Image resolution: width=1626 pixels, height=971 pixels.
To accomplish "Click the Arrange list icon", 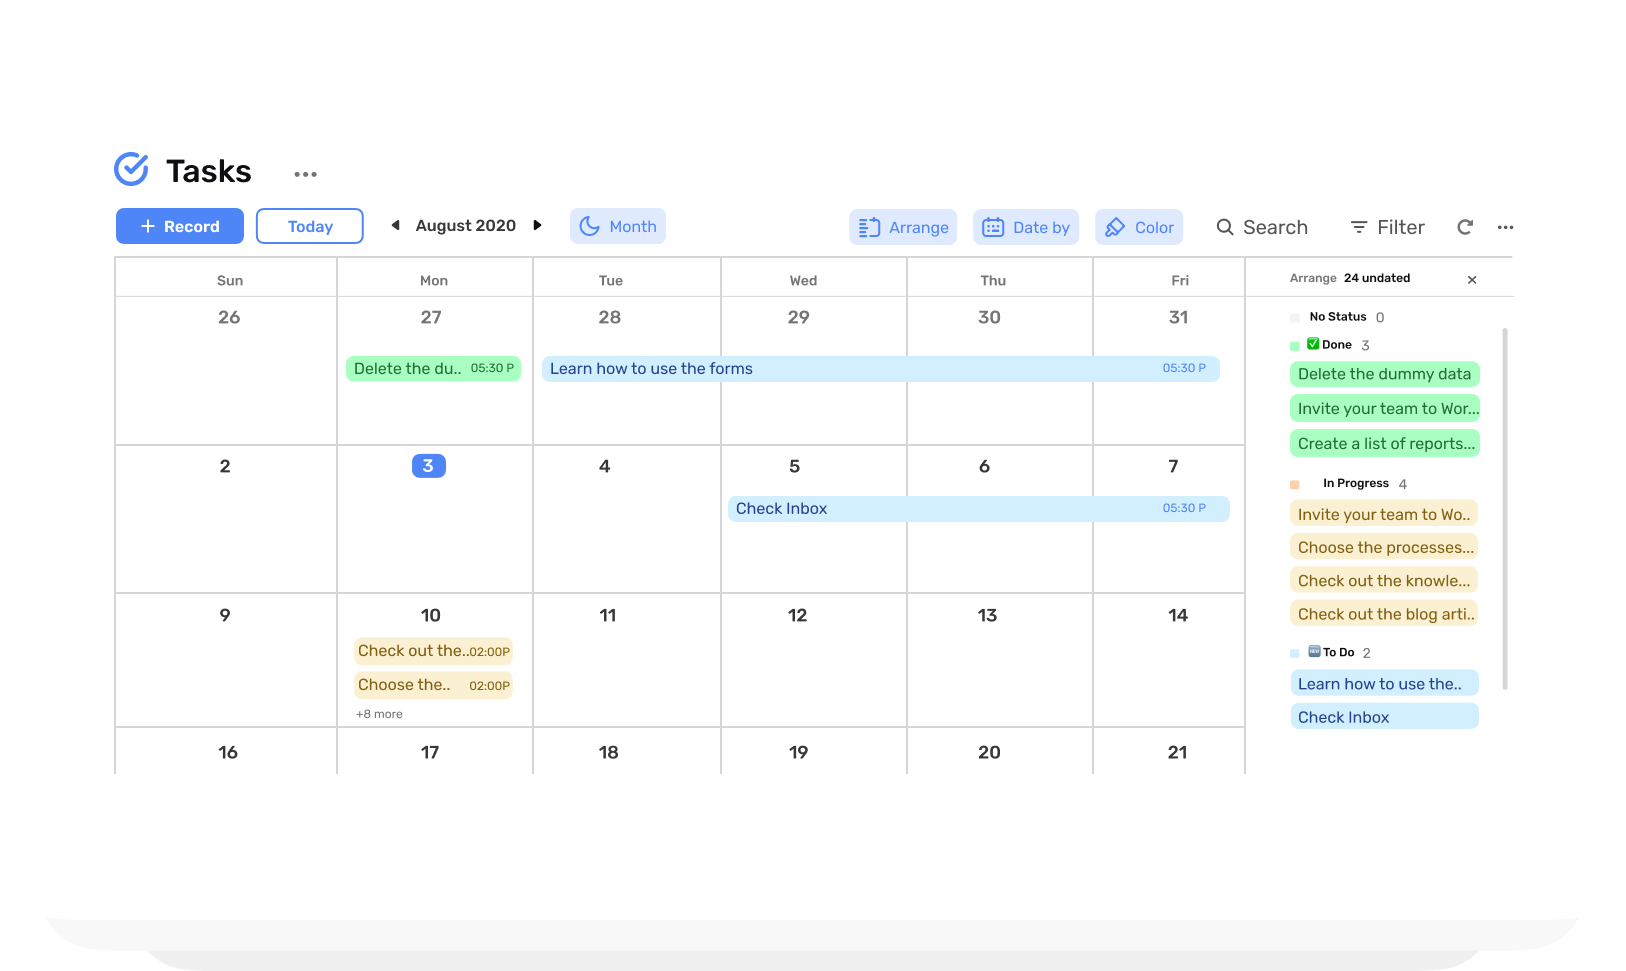I will (x=869, y=227).
